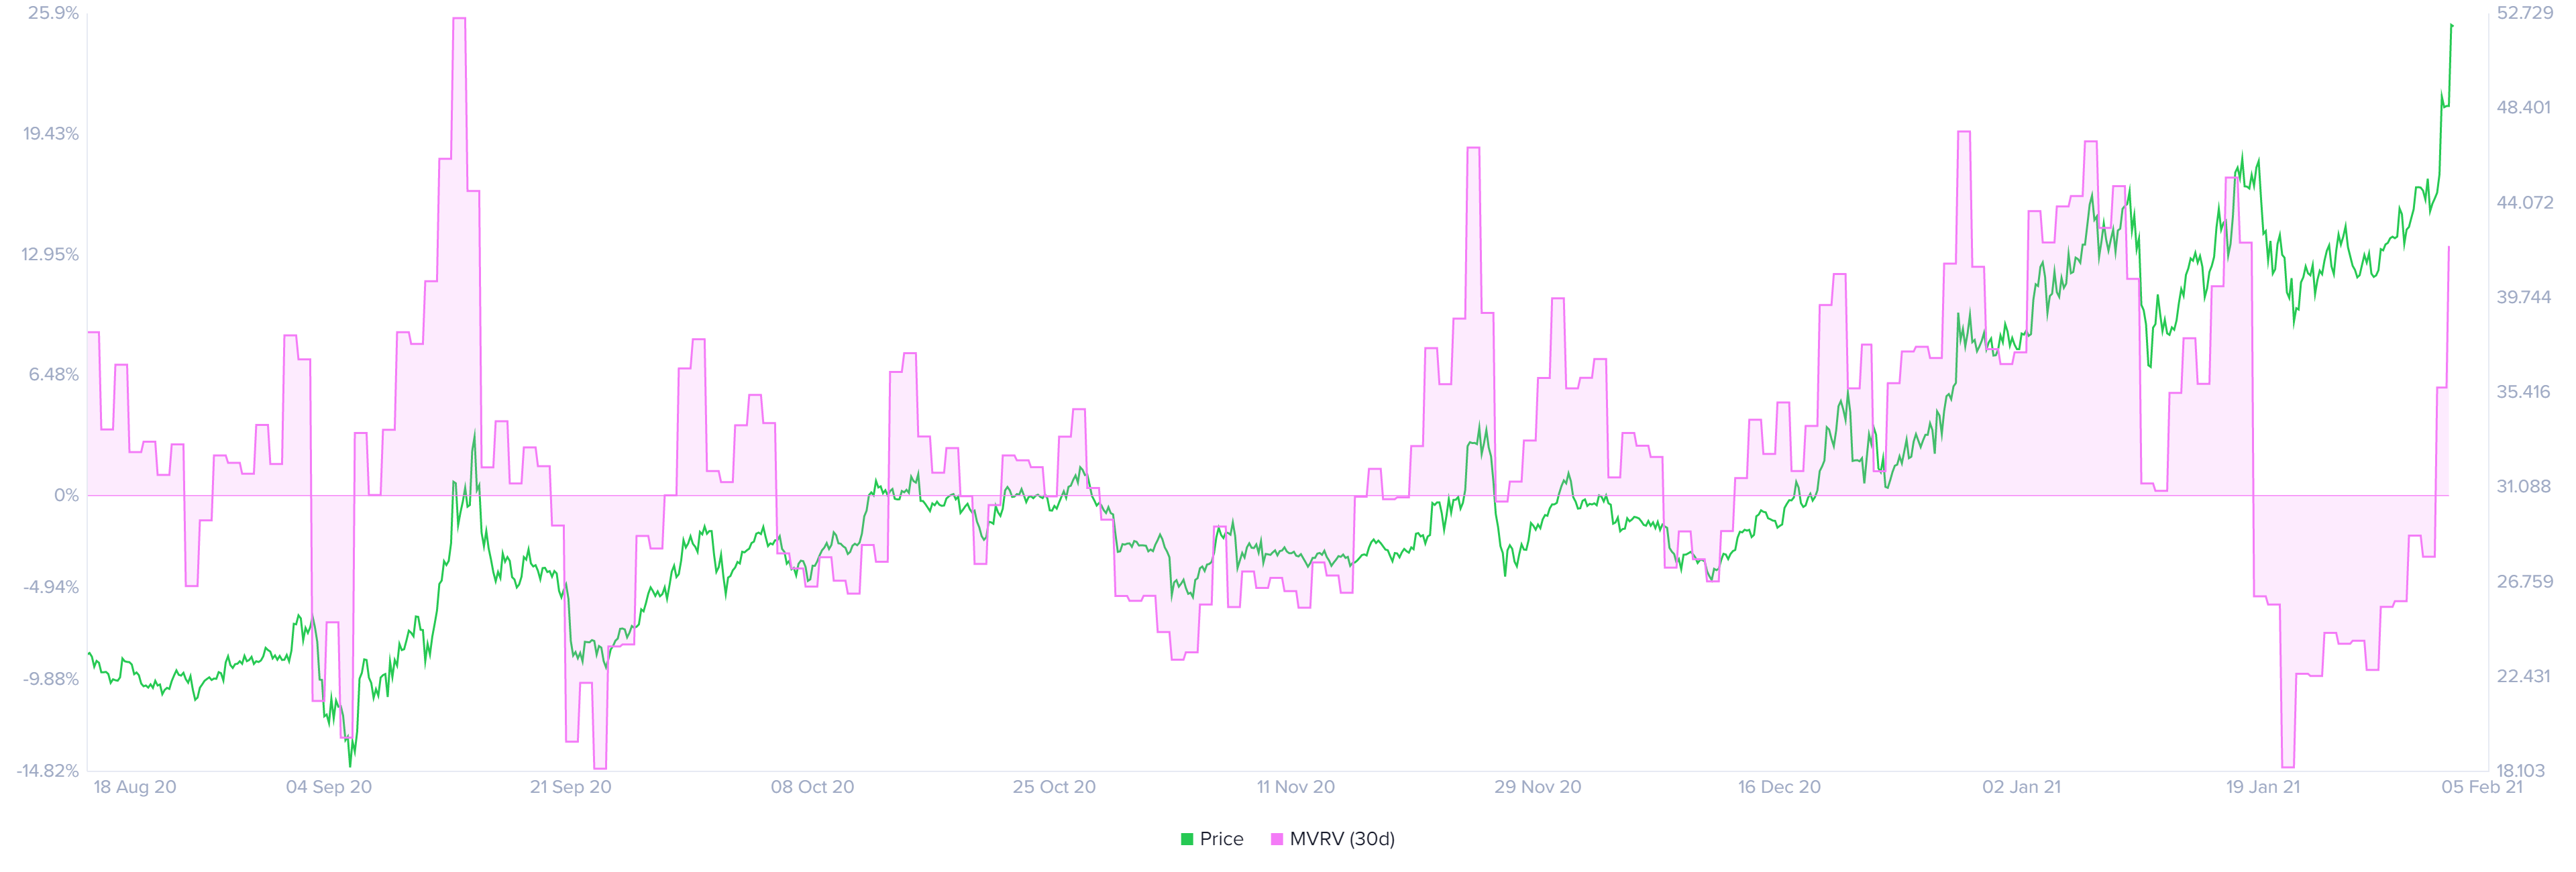Image resolution: width=2576 pixels, height=872 pixels.
Task: Click the 35.416 right axis label
Action: [2524, 392]
